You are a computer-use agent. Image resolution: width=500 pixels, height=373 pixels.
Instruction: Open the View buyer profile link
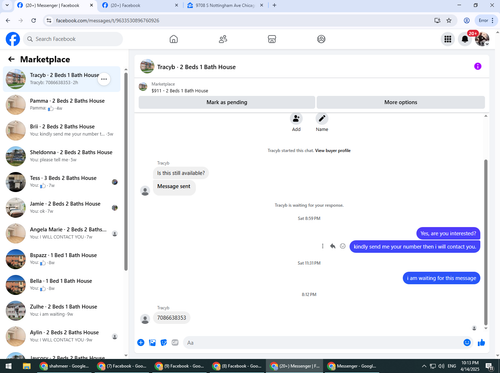pos(333,151)
